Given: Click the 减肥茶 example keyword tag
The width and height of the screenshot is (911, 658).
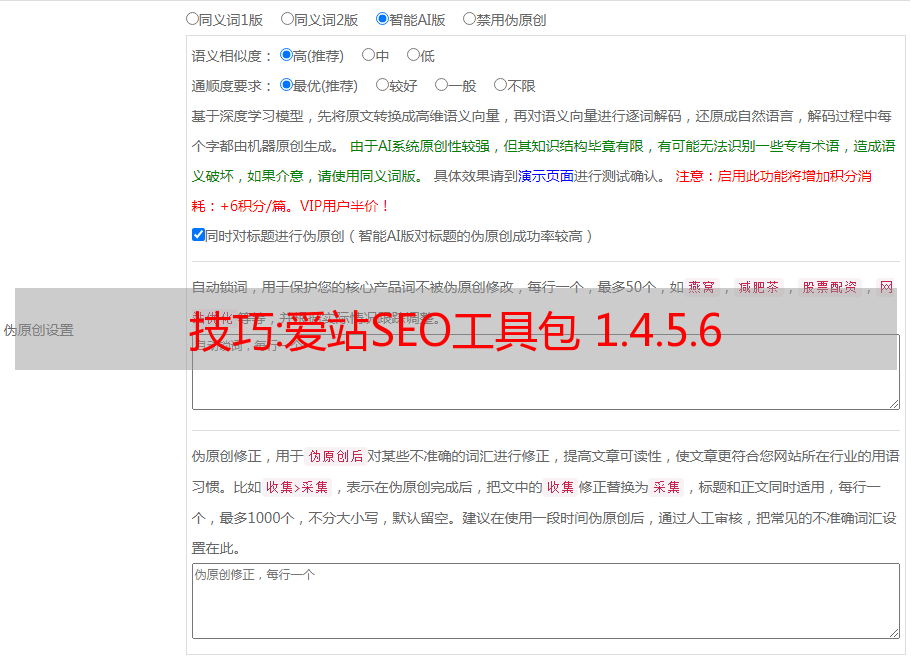Looking at the screenshot, I should (x=759, y=287).
